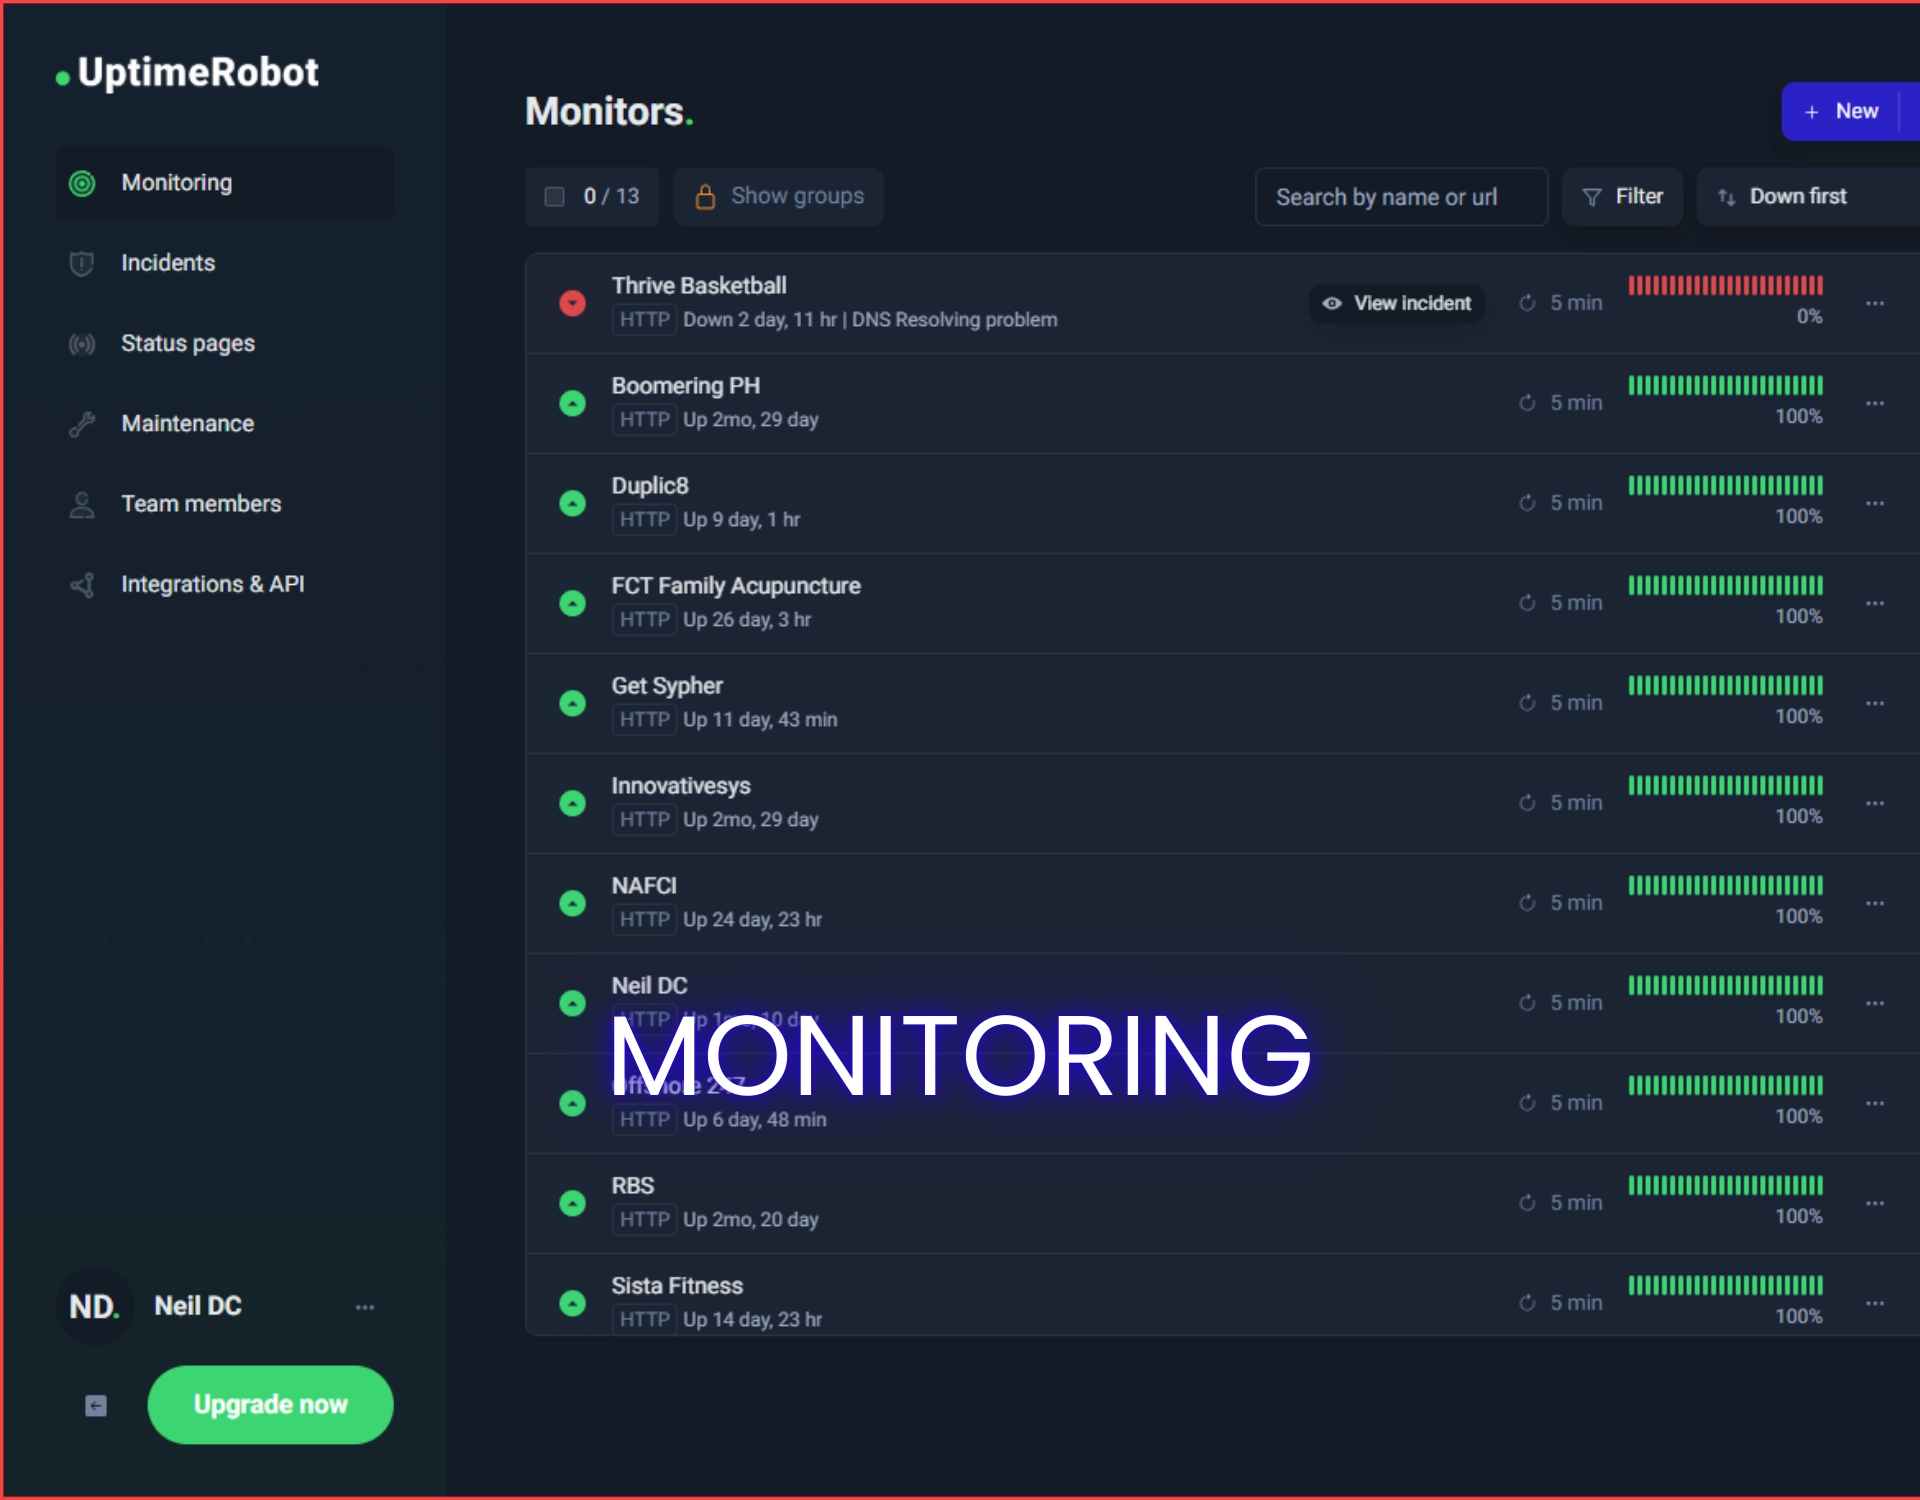The image size is (1920, 1500).
Task: Open the Incidents menu item
Action: click(x=168, y=263)
